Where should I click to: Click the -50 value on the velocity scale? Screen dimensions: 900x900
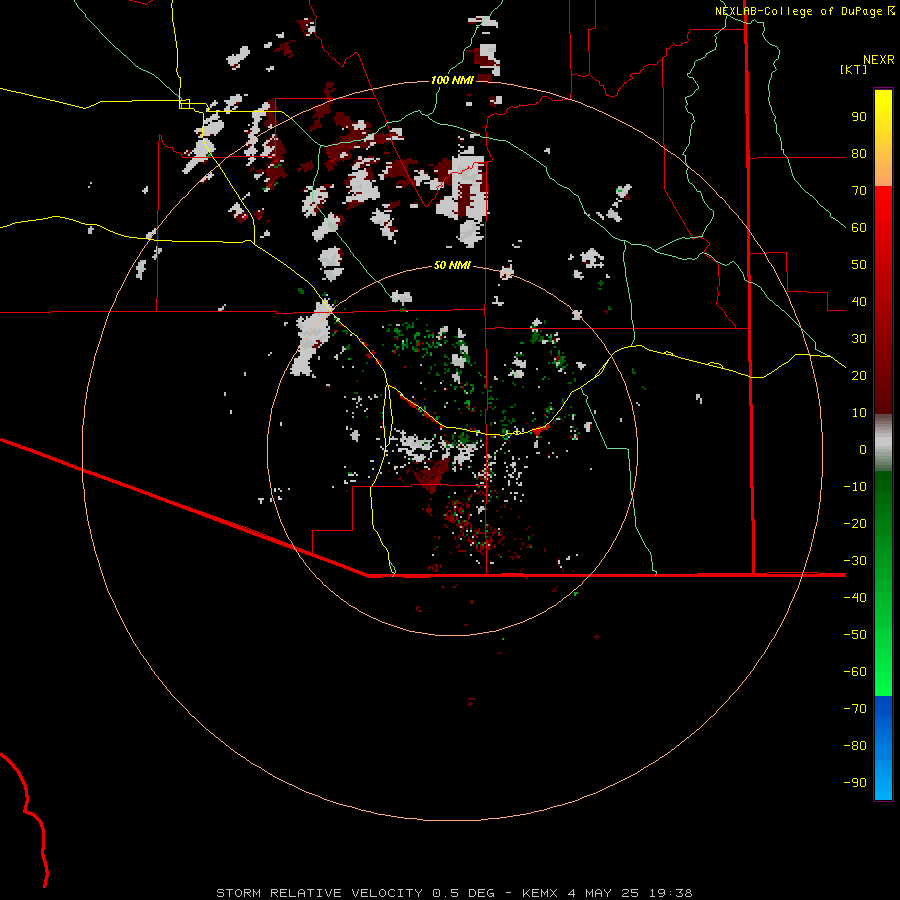pyautogui.click(x=855, y=634)
